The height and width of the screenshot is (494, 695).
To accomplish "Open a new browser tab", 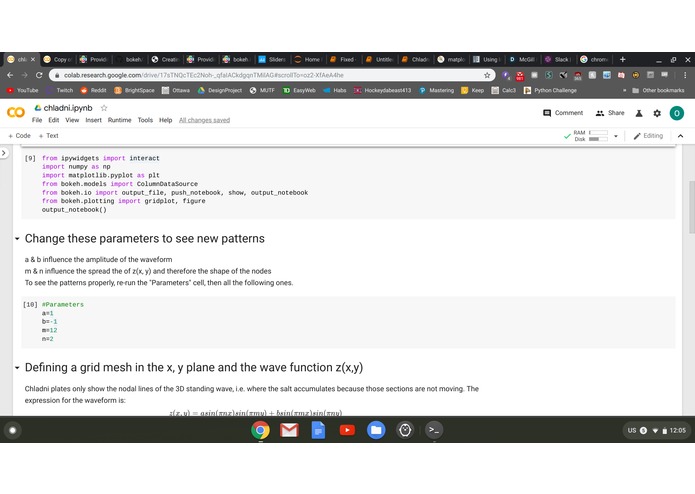I will pos(622,59).
